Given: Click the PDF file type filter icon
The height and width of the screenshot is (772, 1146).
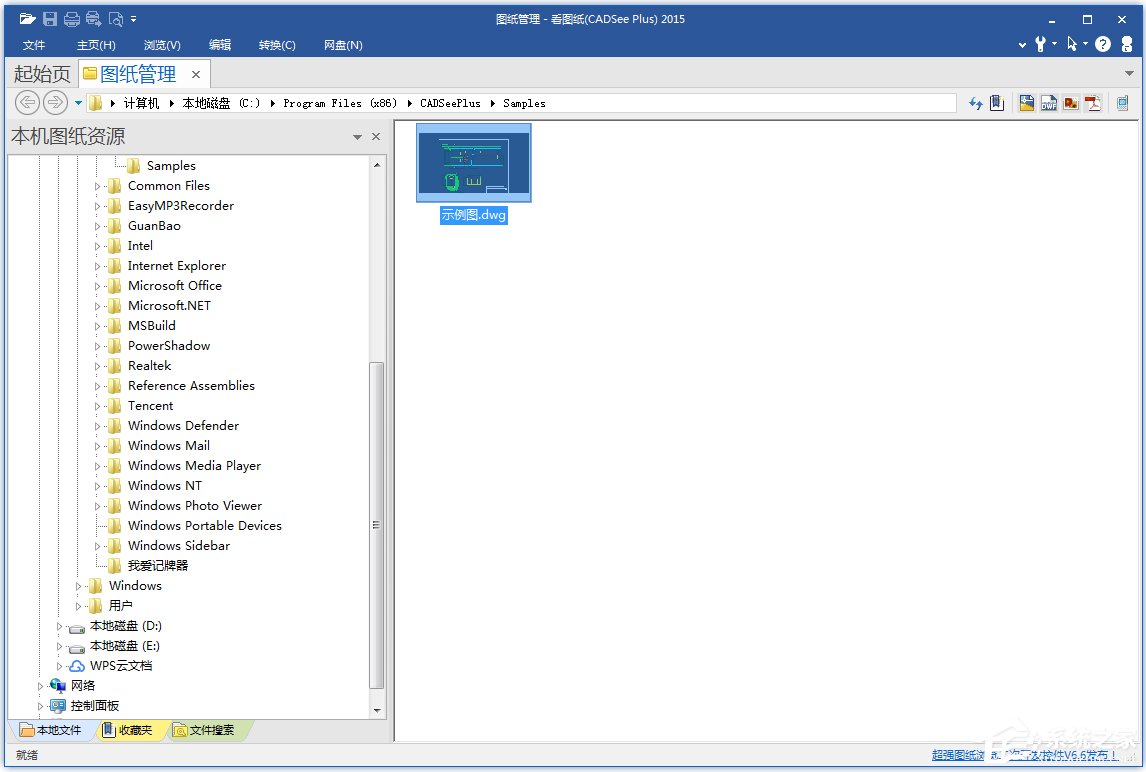Looking at the screenshot, I should [x=1093, y=103].
